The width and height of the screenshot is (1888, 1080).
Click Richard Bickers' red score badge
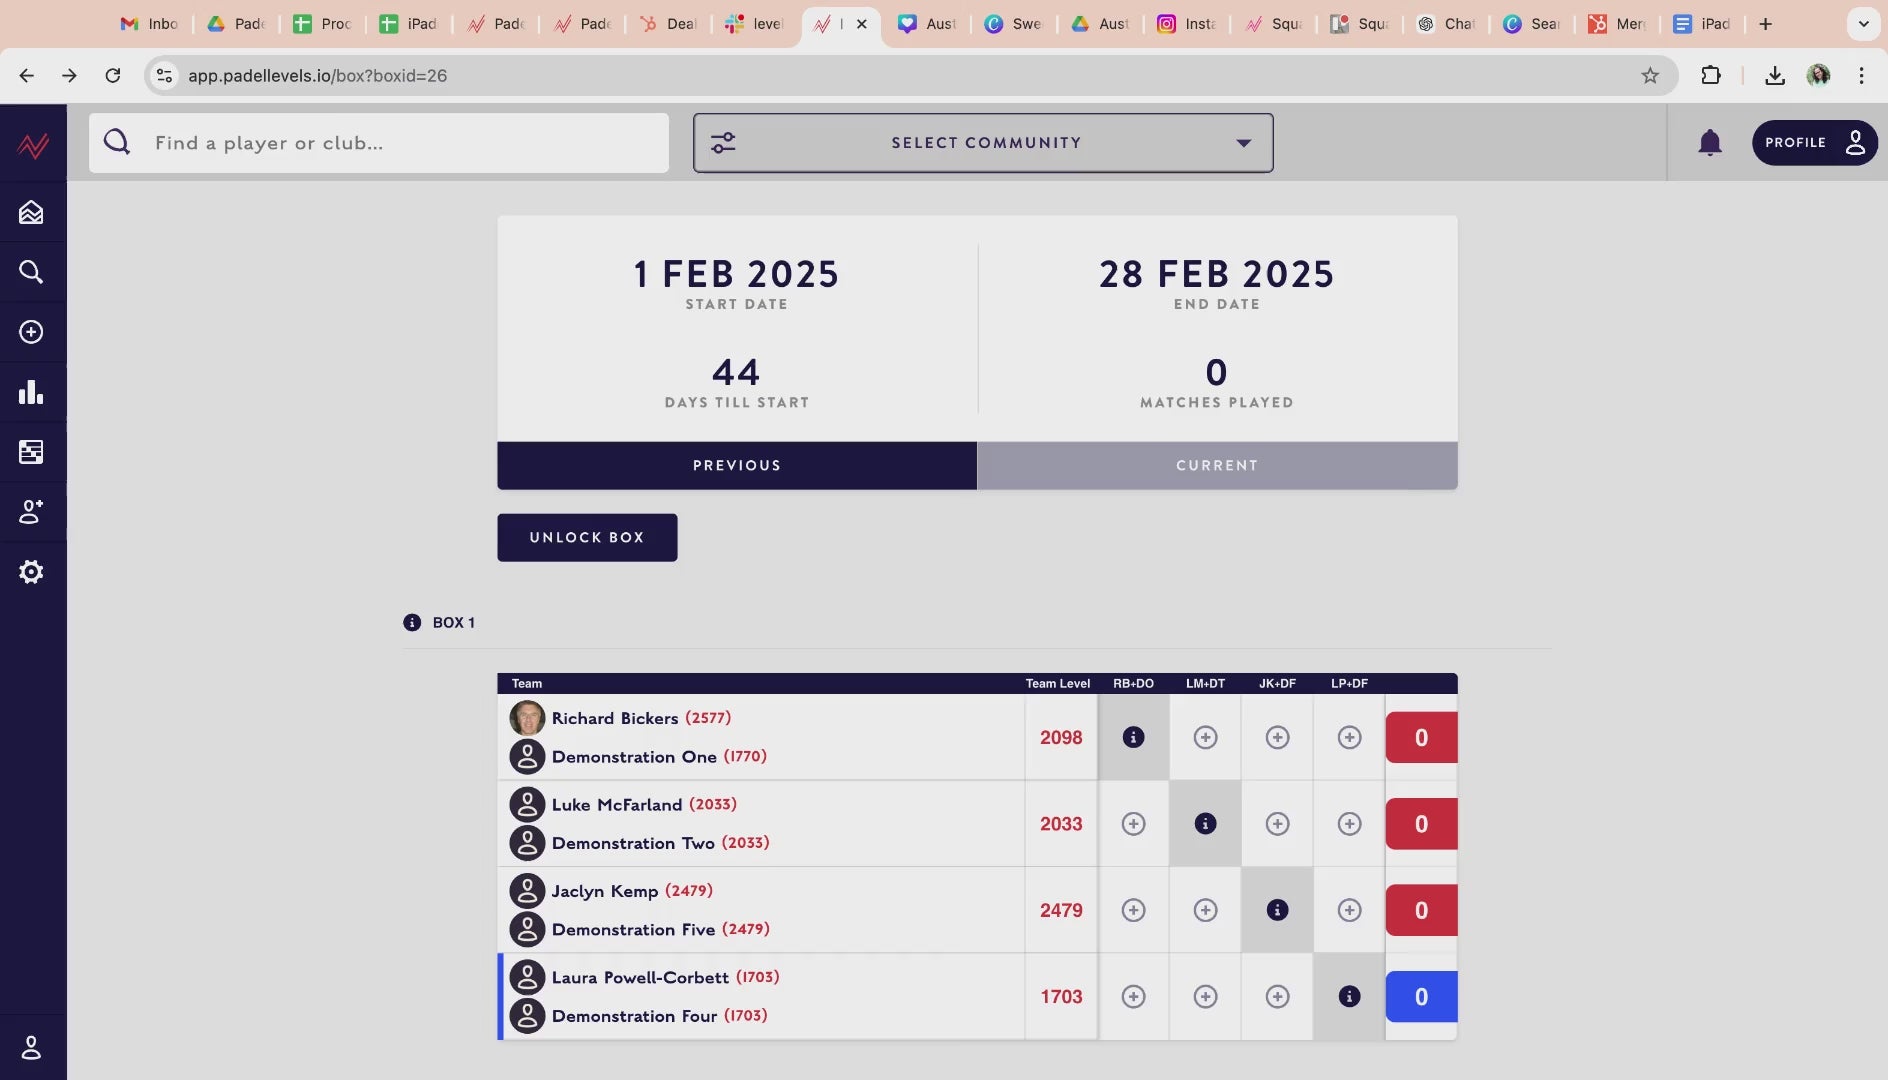[1421, 738]
